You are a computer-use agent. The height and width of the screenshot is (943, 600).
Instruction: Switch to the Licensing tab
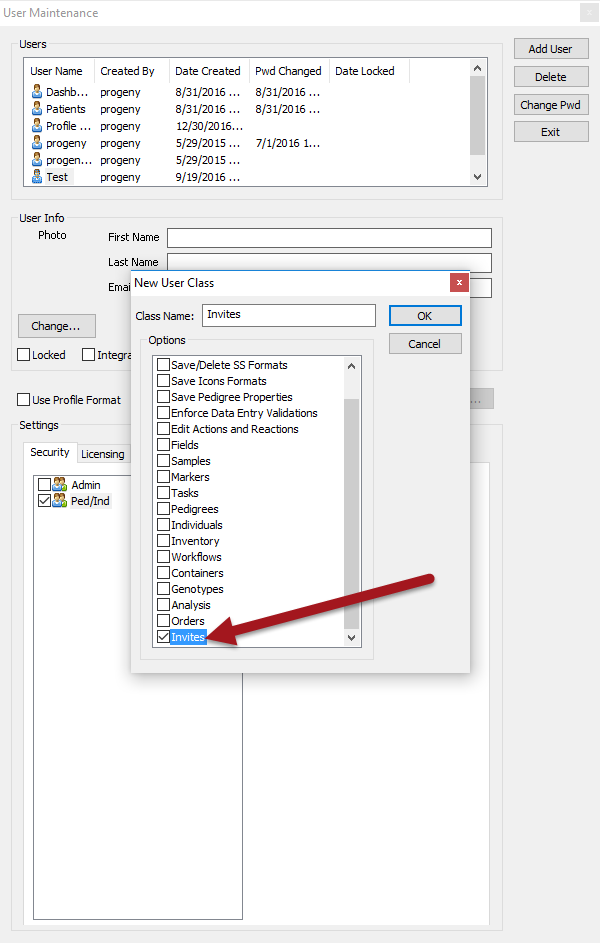click(103, 454)
